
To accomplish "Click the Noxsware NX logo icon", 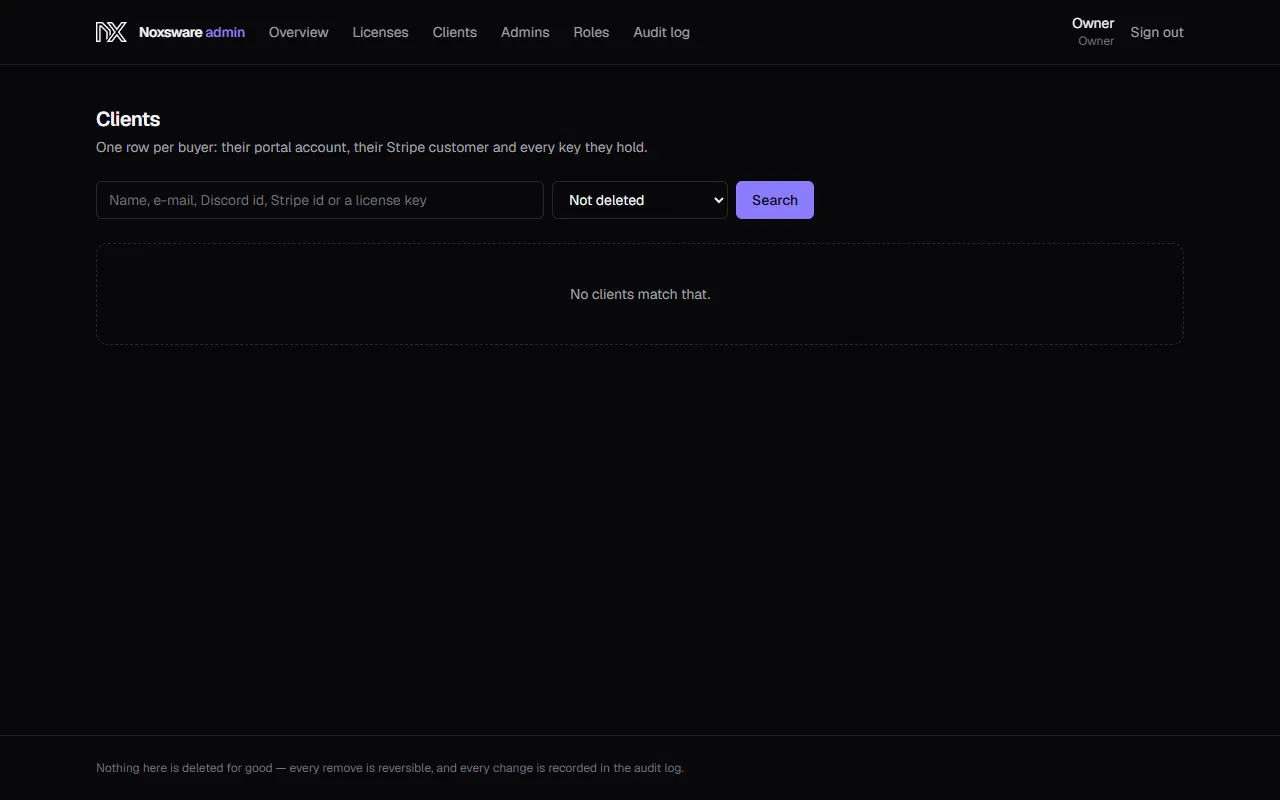I will [111, 32].
